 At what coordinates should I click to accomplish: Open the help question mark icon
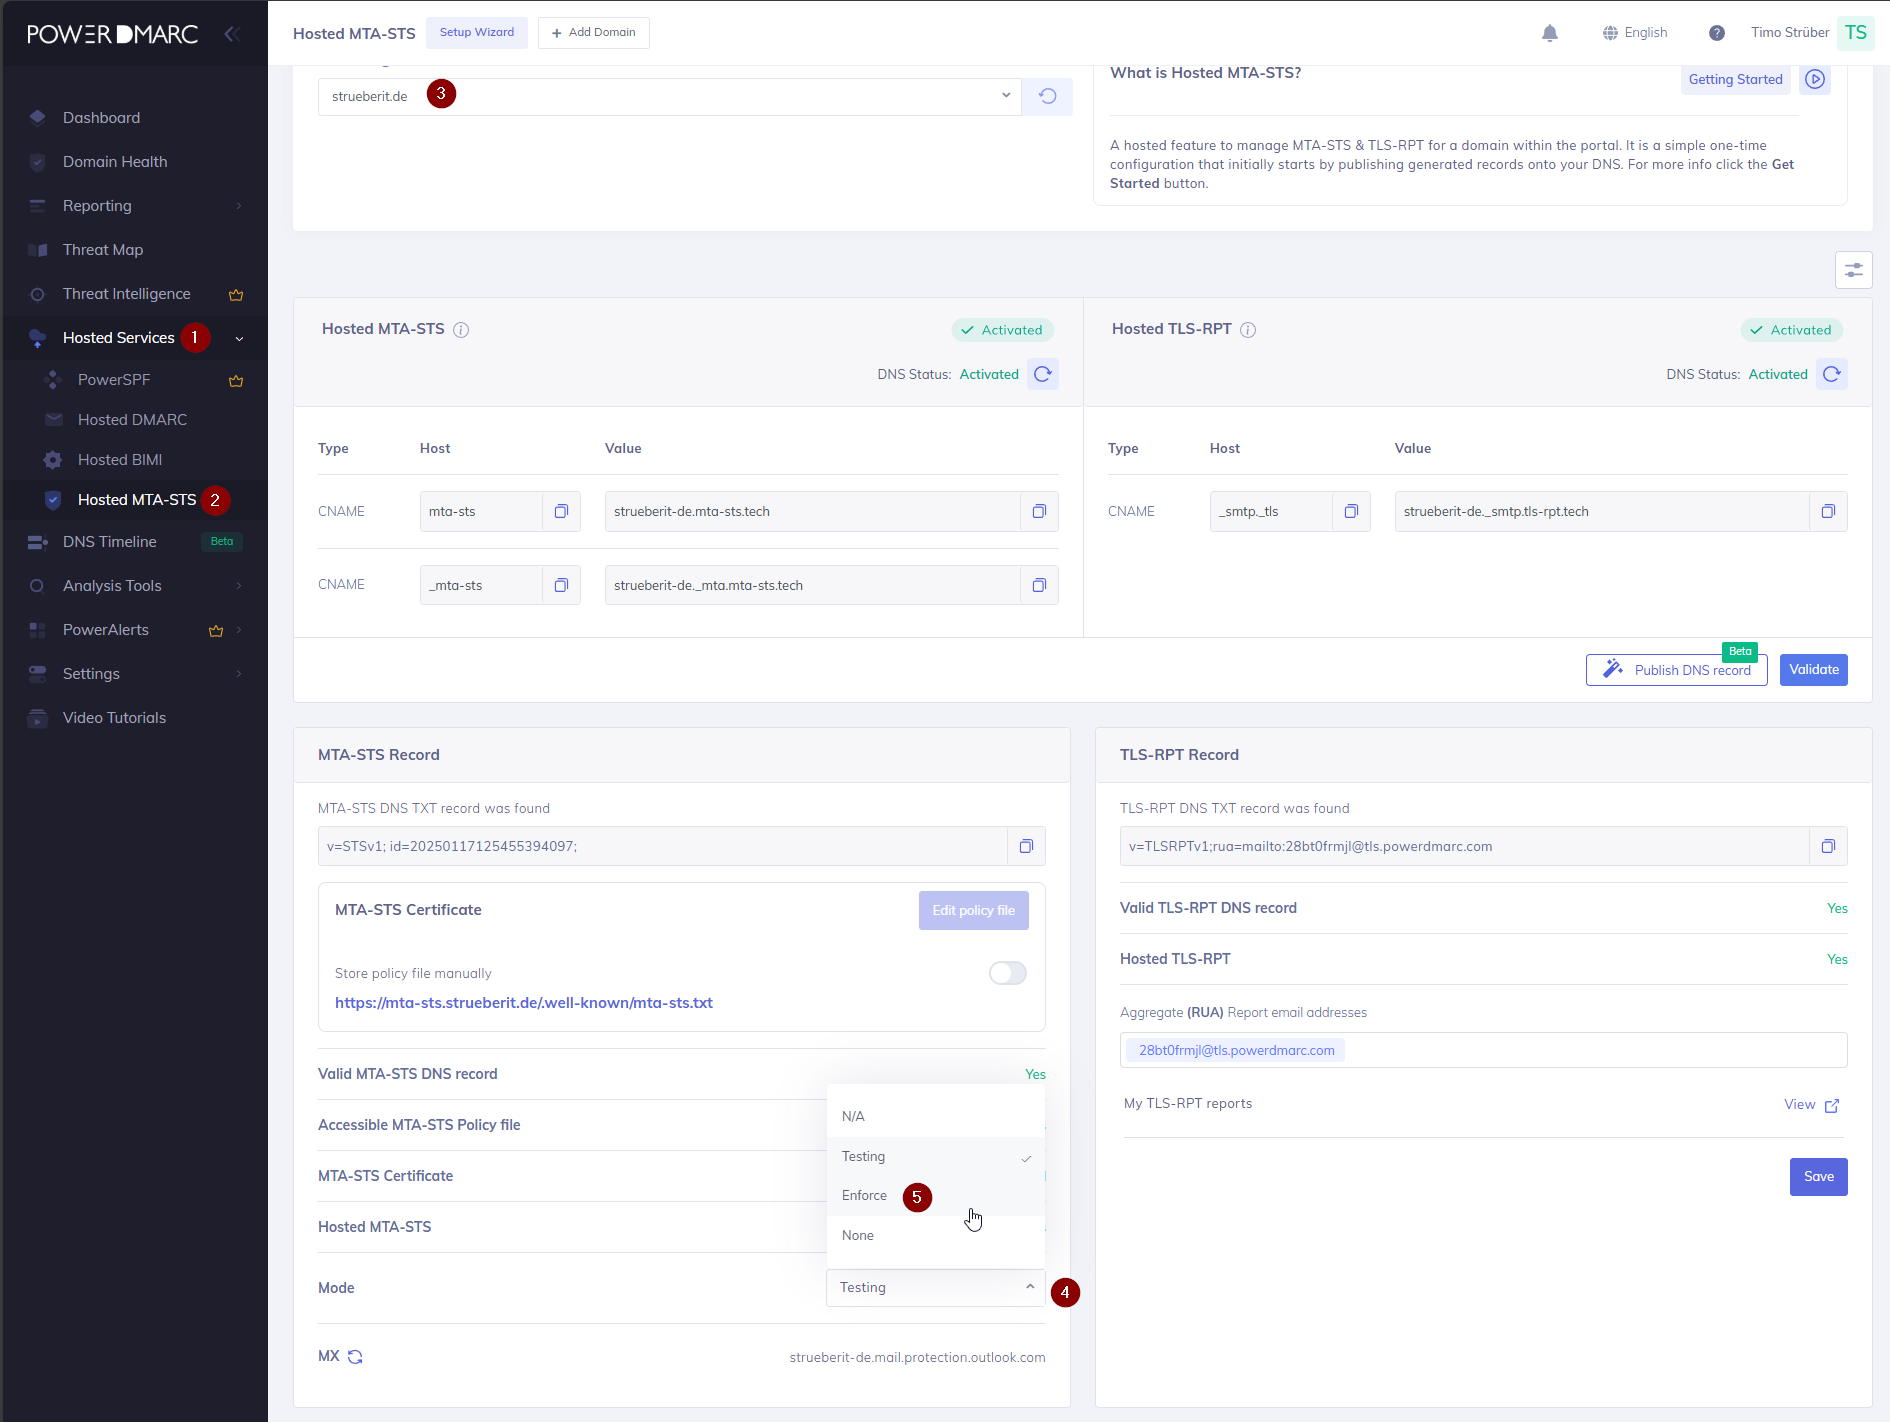click(1716, 33)
